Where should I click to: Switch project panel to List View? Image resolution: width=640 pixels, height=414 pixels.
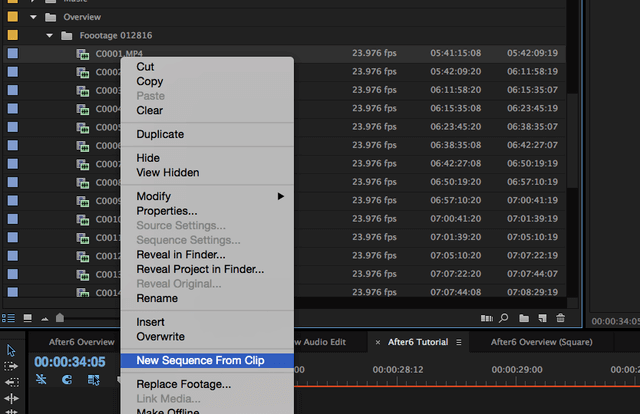pos(8,318)
